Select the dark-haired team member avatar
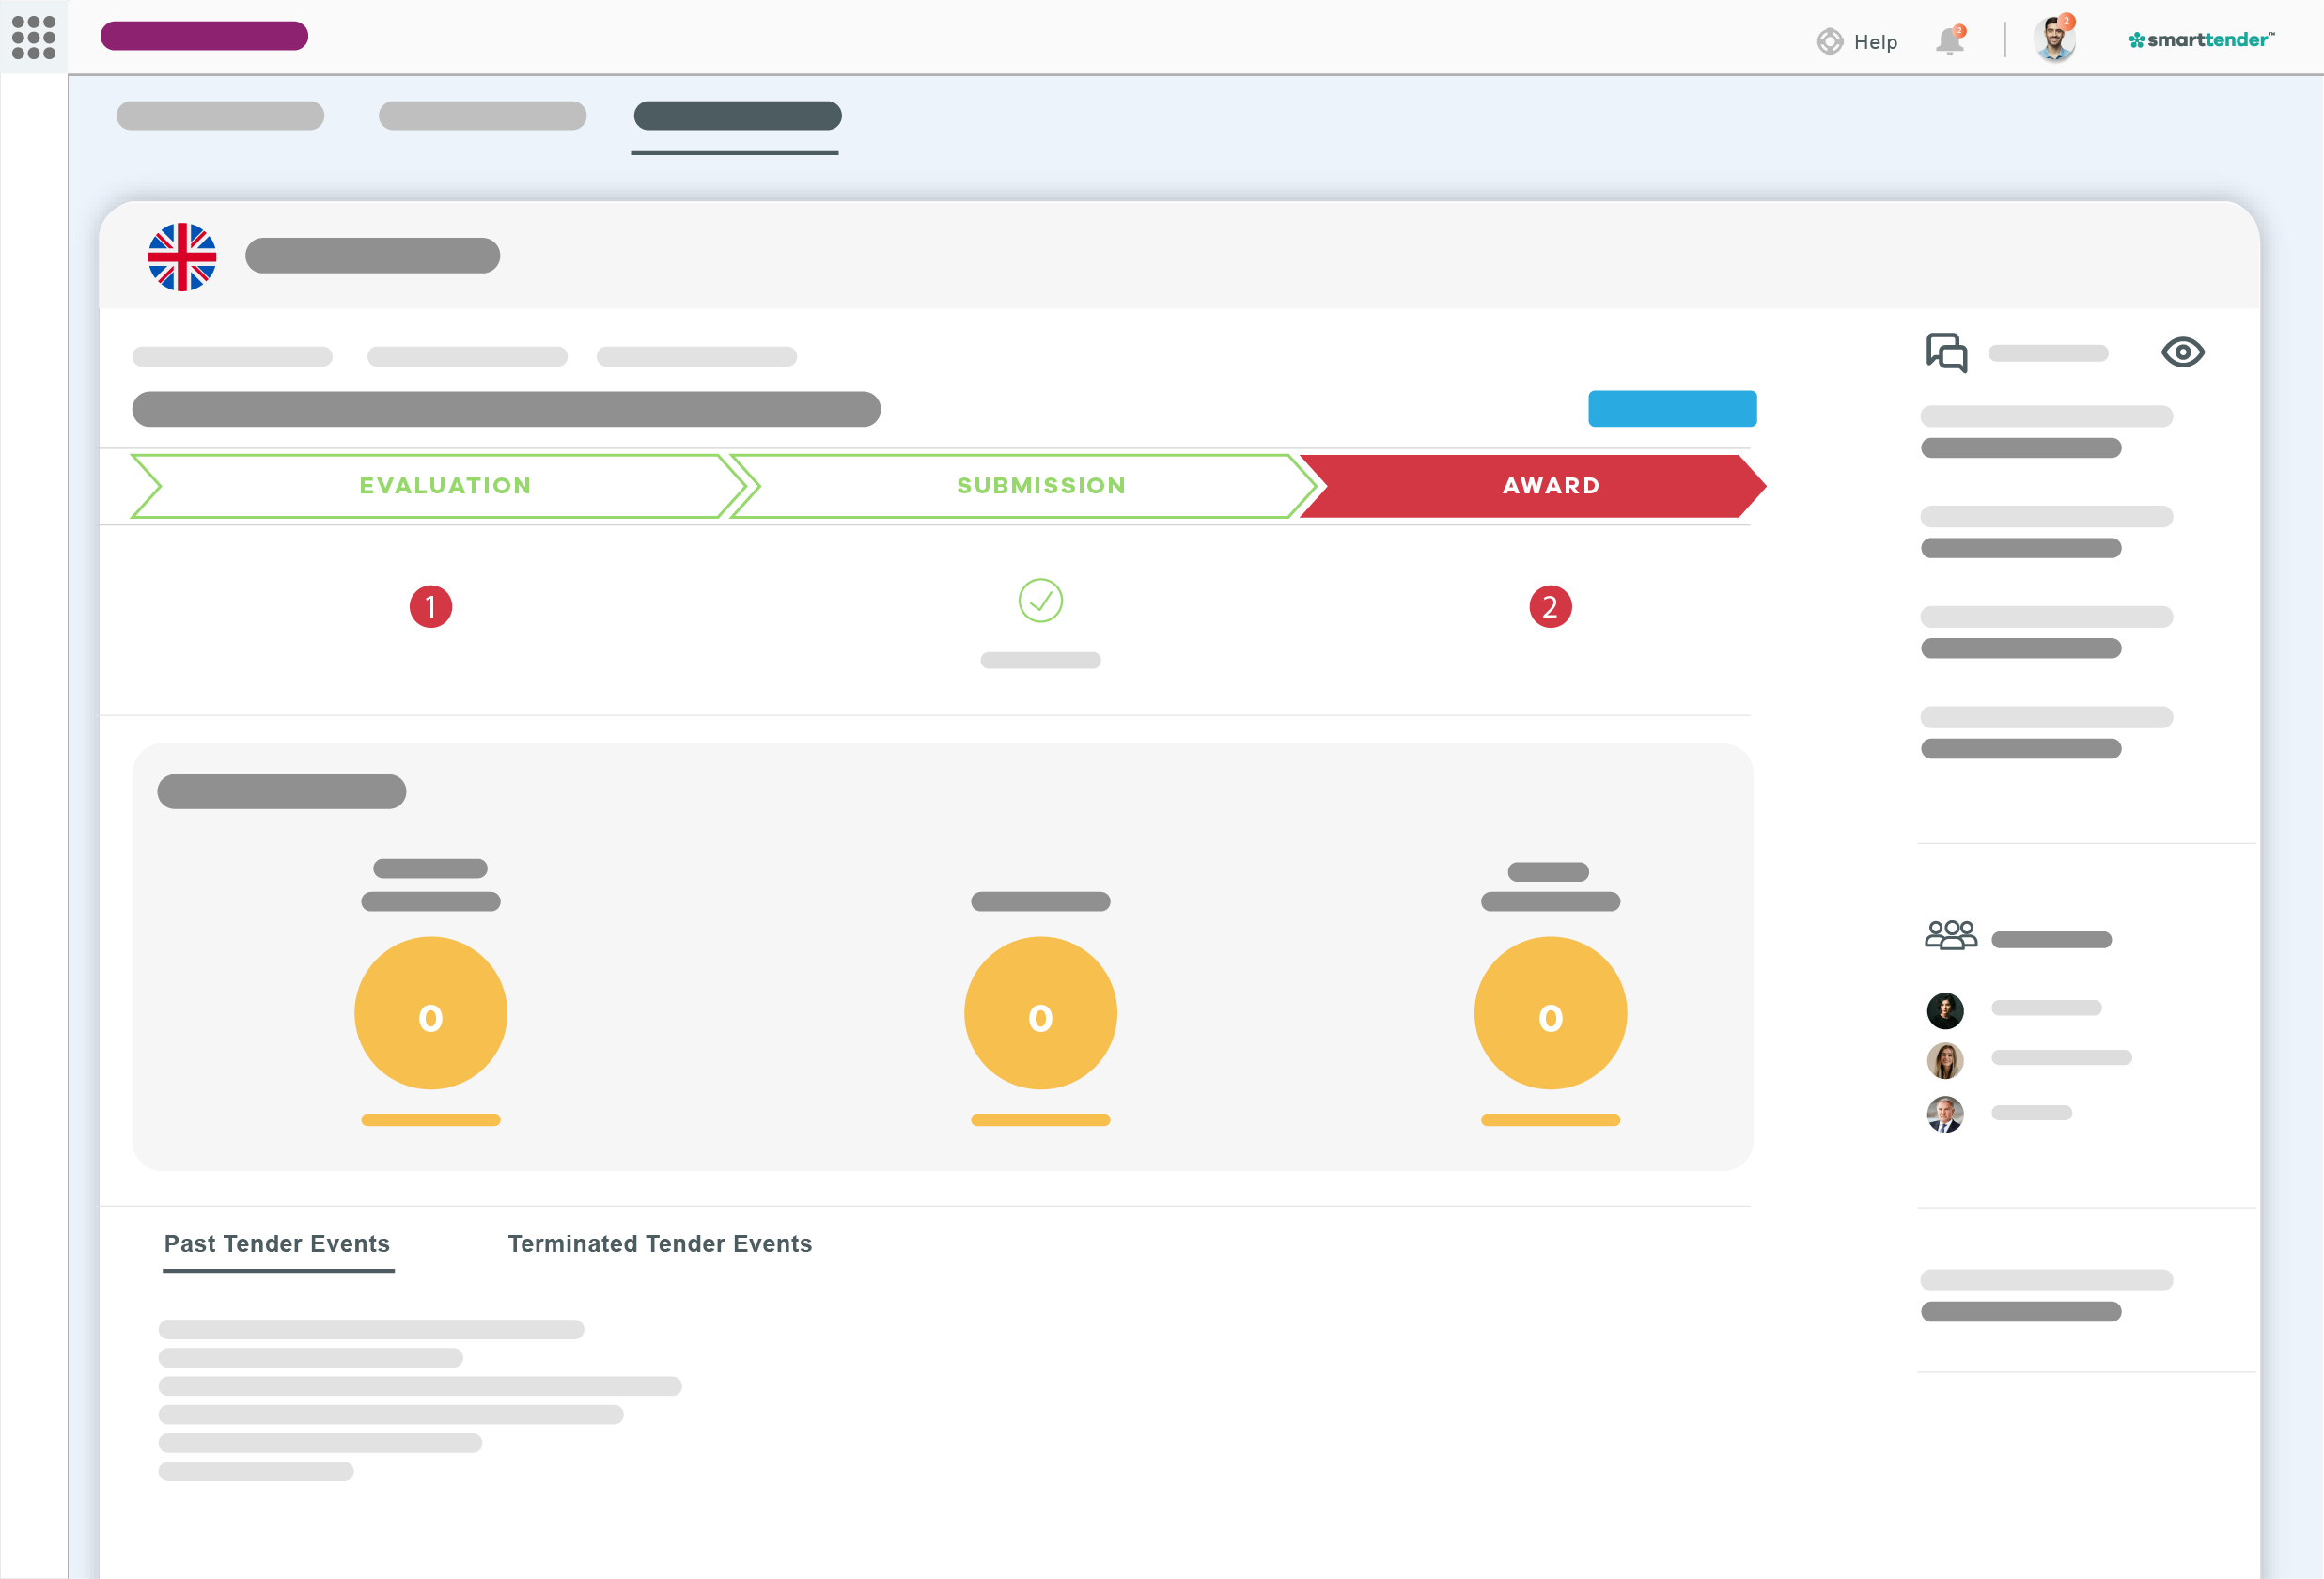Viewport: 2324px width, 1579px height. (x=1945, y=1010)
